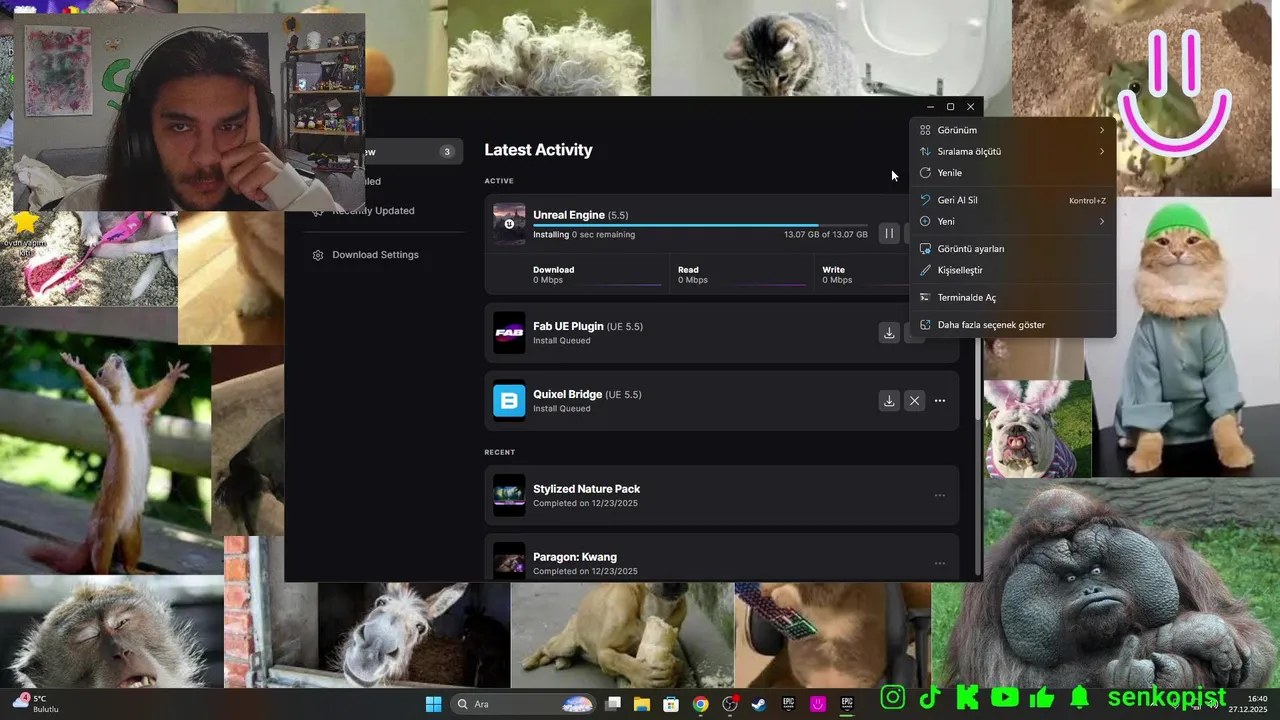This screenshot has height=720, width=1280.
Task: Select Geri Al Sil in context menu
Action: (1012, 200)
